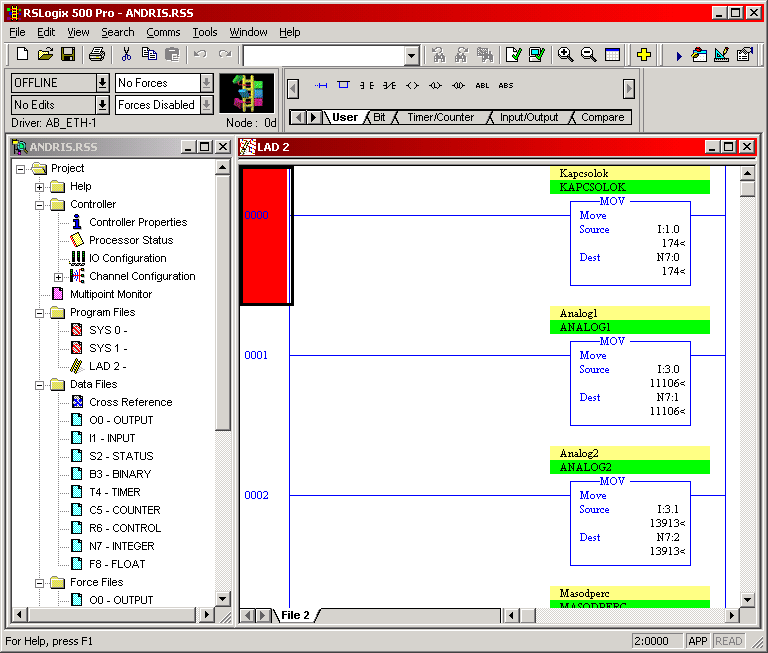Open the N7 - INTEGER data file

click(121, 547)
